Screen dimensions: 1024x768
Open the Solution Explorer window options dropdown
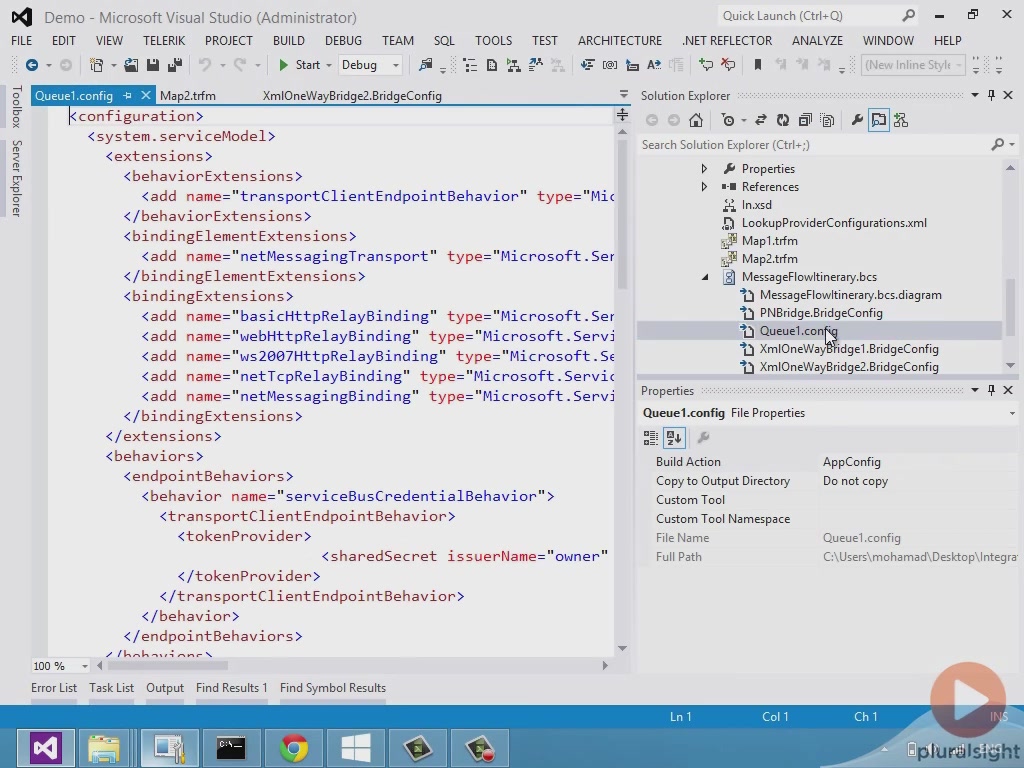point(975,95)
